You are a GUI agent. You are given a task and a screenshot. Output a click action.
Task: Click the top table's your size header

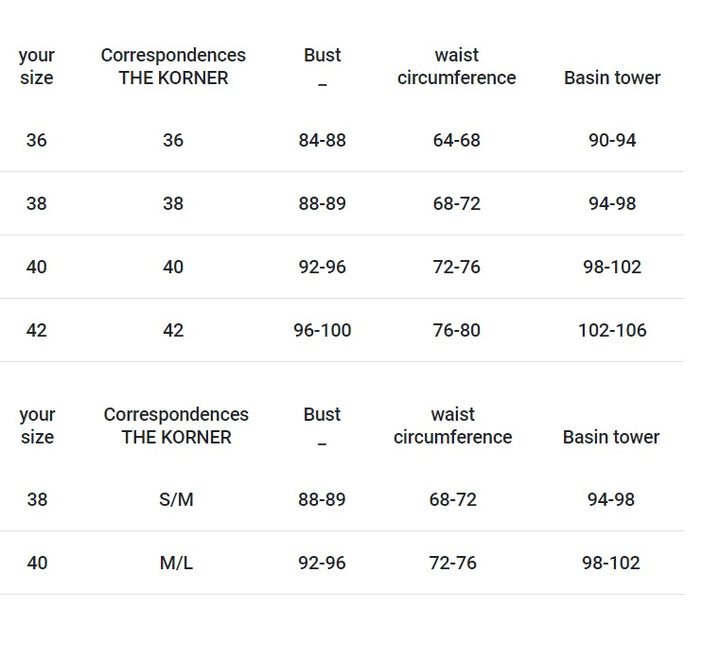(36, 66)
